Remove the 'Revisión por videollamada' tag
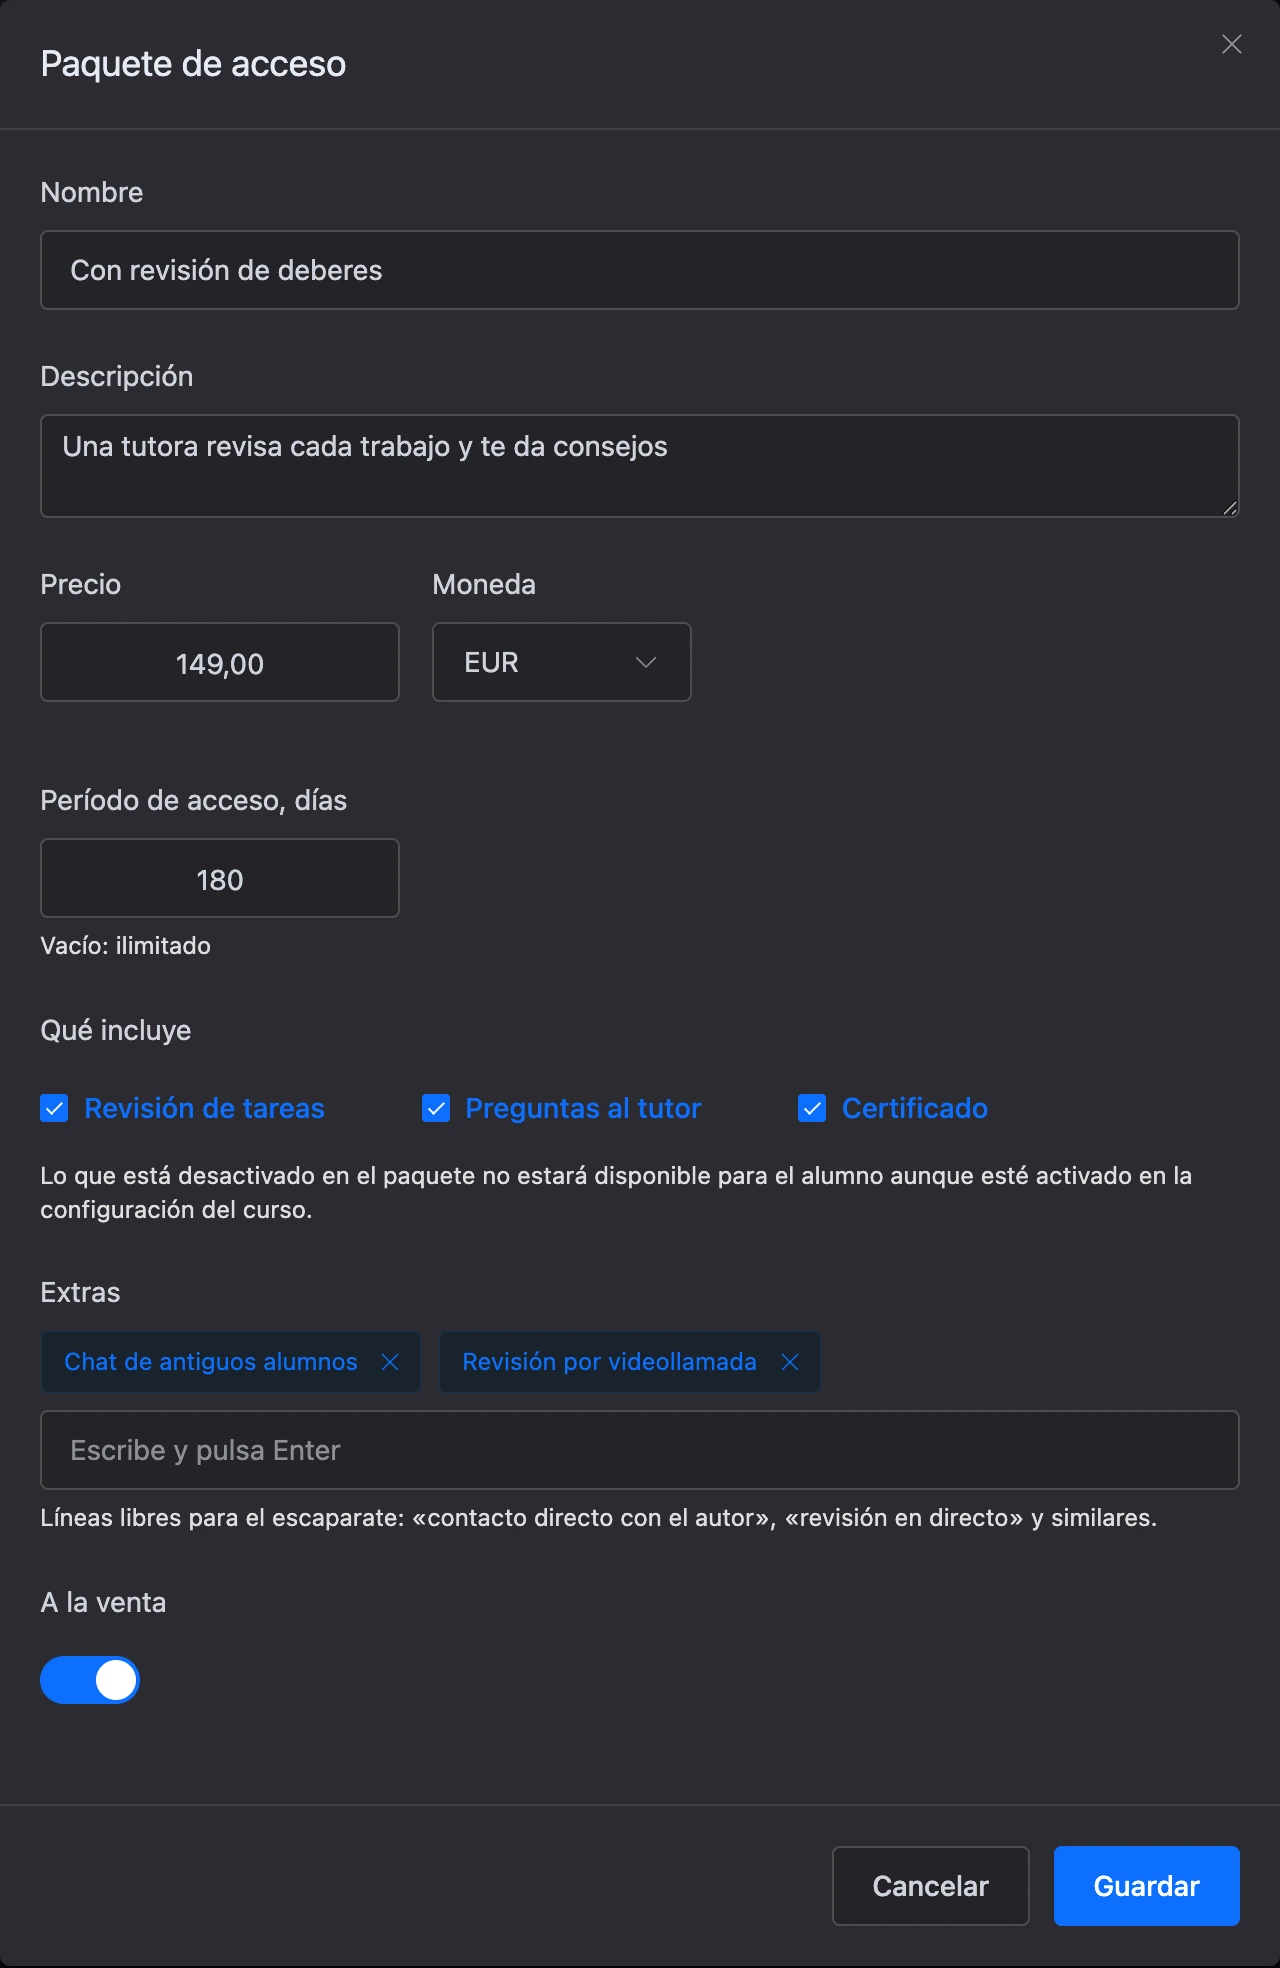This screenshot has height=1968, width=1280. (x=790, y=1362)
